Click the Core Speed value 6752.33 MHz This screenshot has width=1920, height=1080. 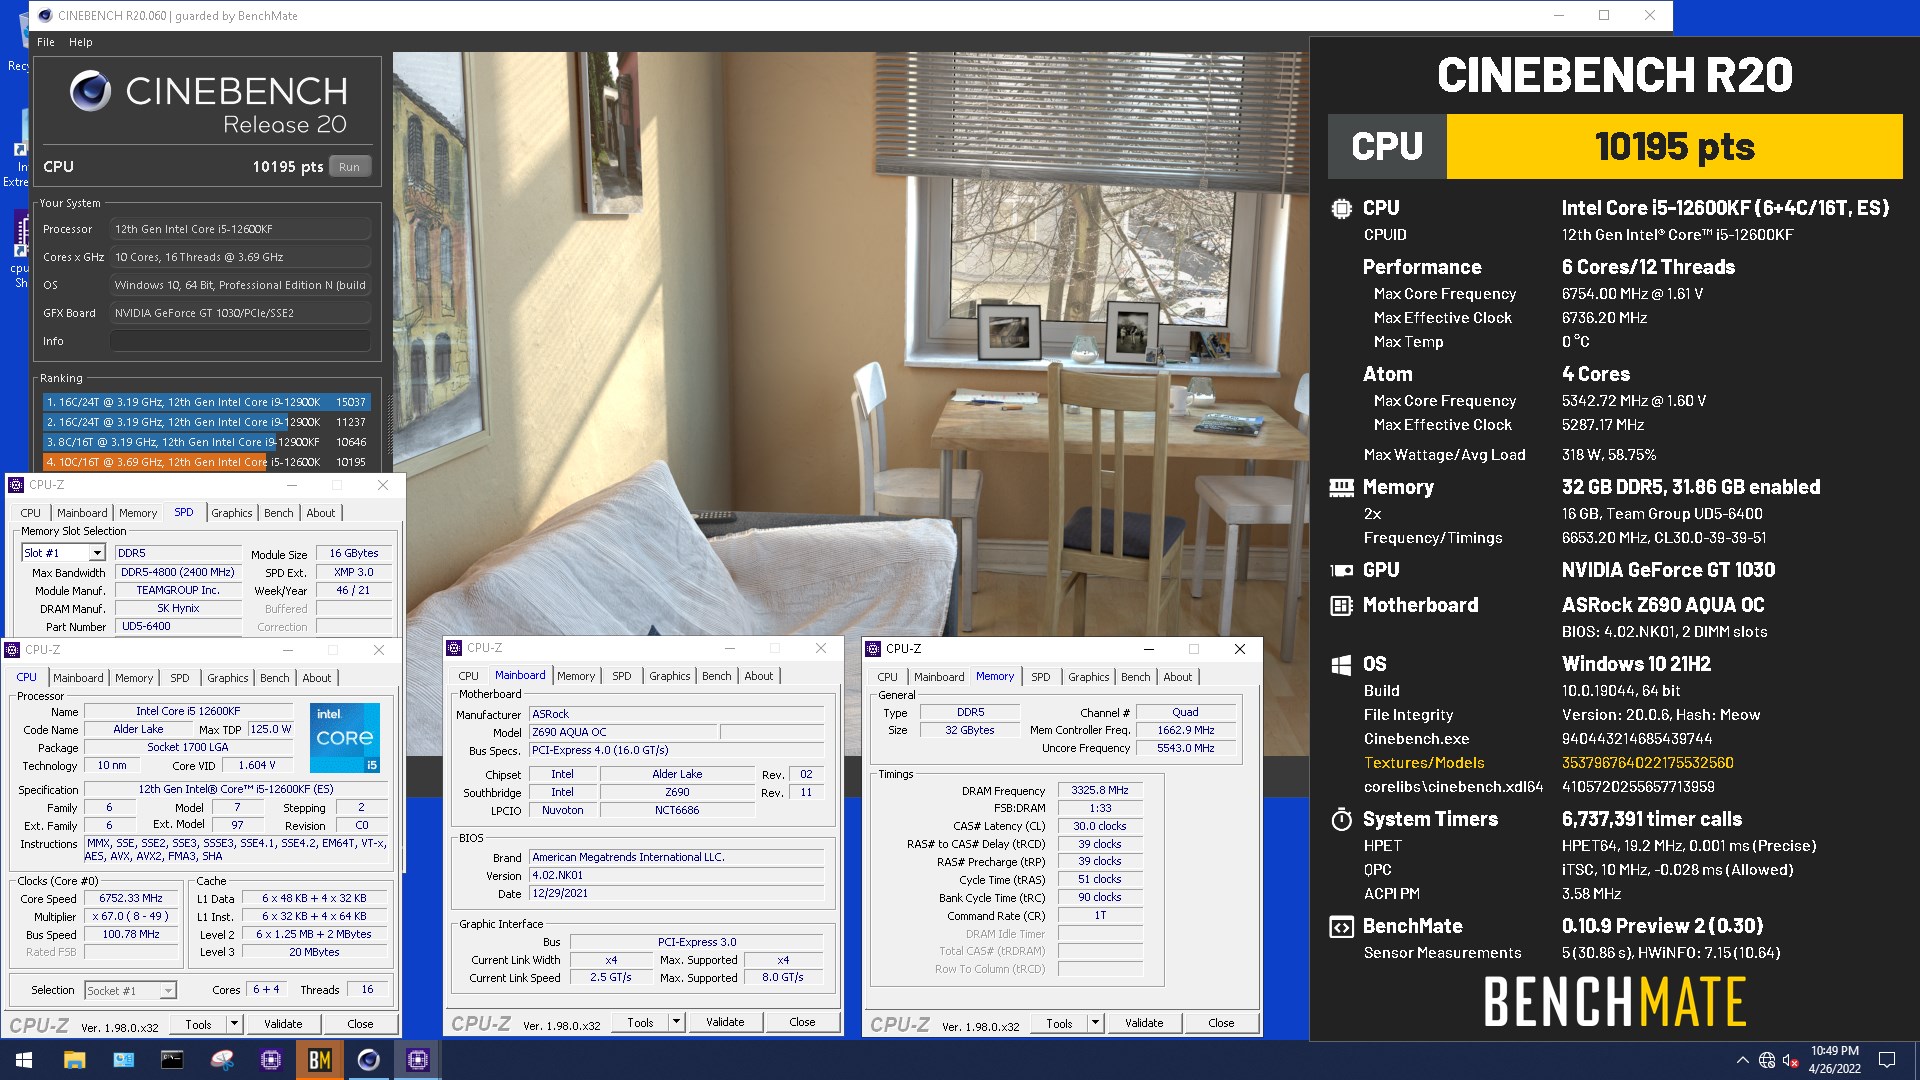click(x=131, y=898)
